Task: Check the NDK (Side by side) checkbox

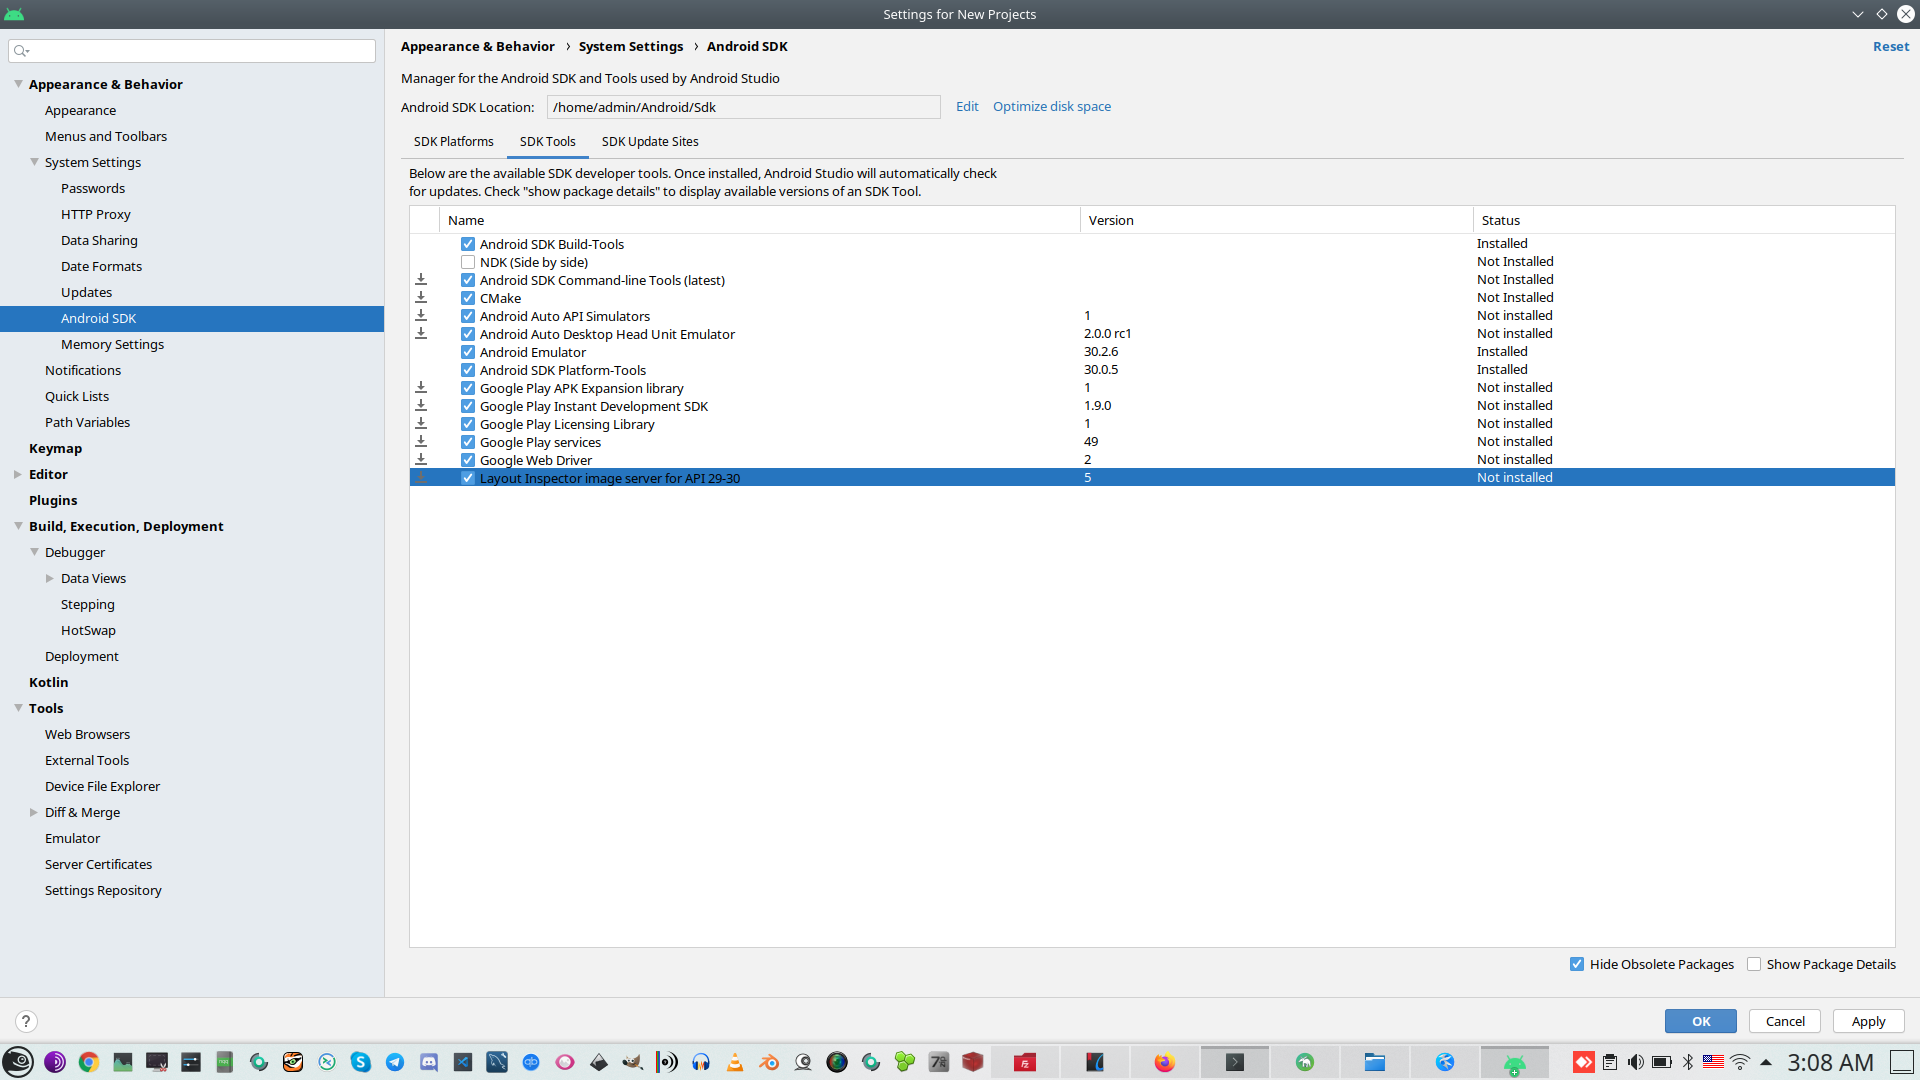Action: click(x=468, y=262)
